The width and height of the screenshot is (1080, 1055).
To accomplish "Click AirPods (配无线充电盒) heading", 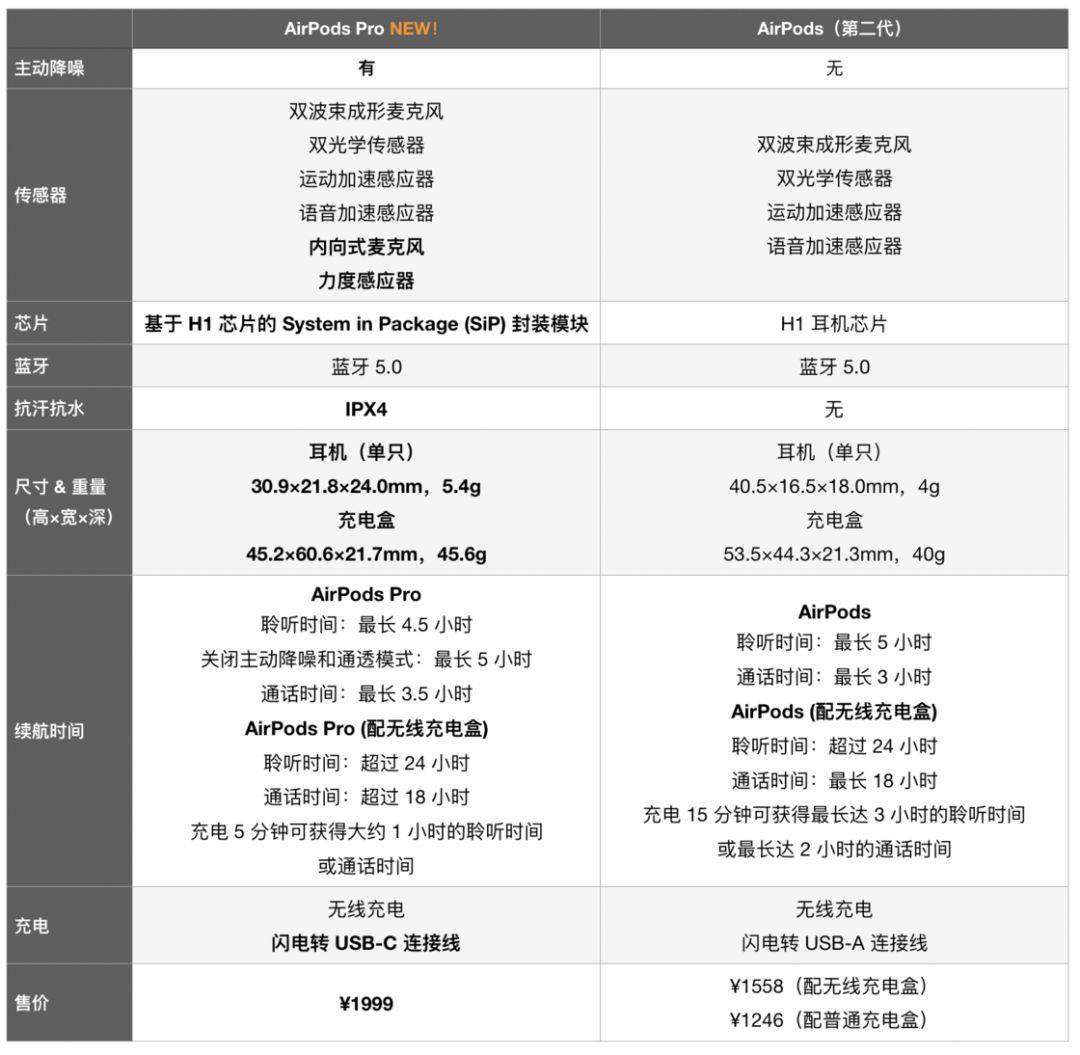I will 833,711.
